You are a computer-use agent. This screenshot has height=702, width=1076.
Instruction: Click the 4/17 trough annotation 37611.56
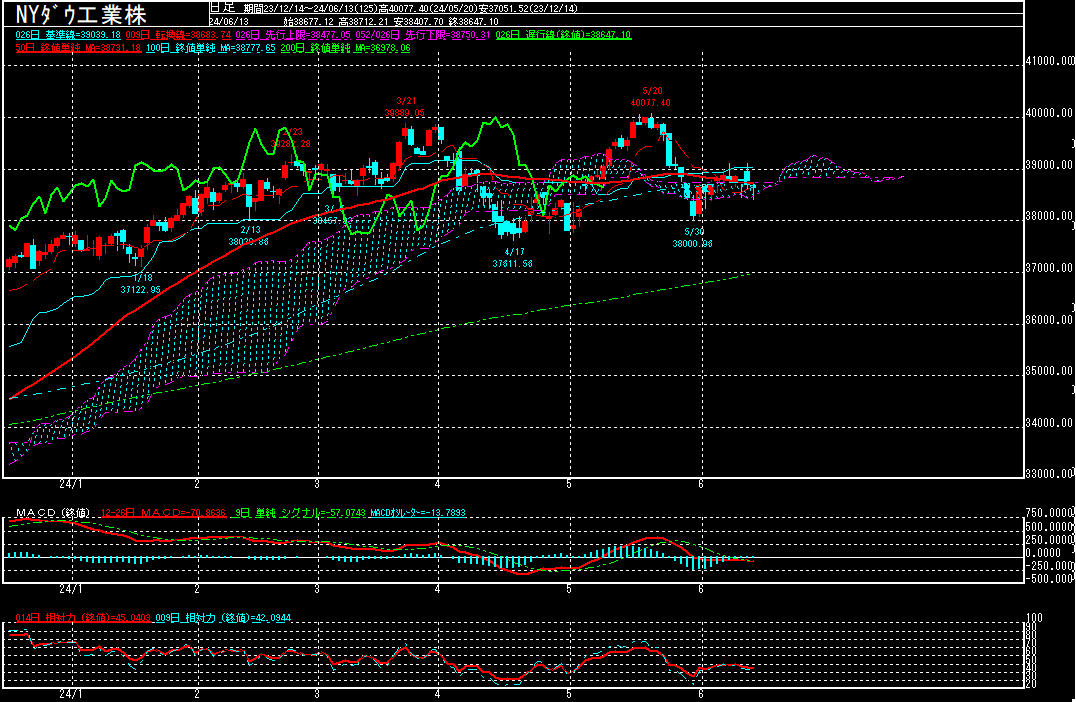pos(513,257)
